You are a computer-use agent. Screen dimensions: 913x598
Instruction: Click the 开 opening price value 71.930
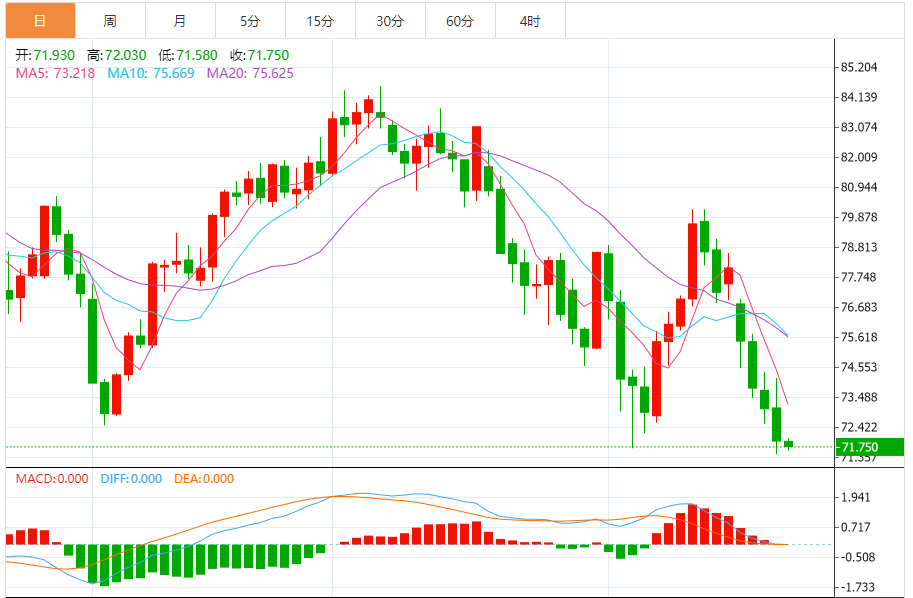pos(54,55)
